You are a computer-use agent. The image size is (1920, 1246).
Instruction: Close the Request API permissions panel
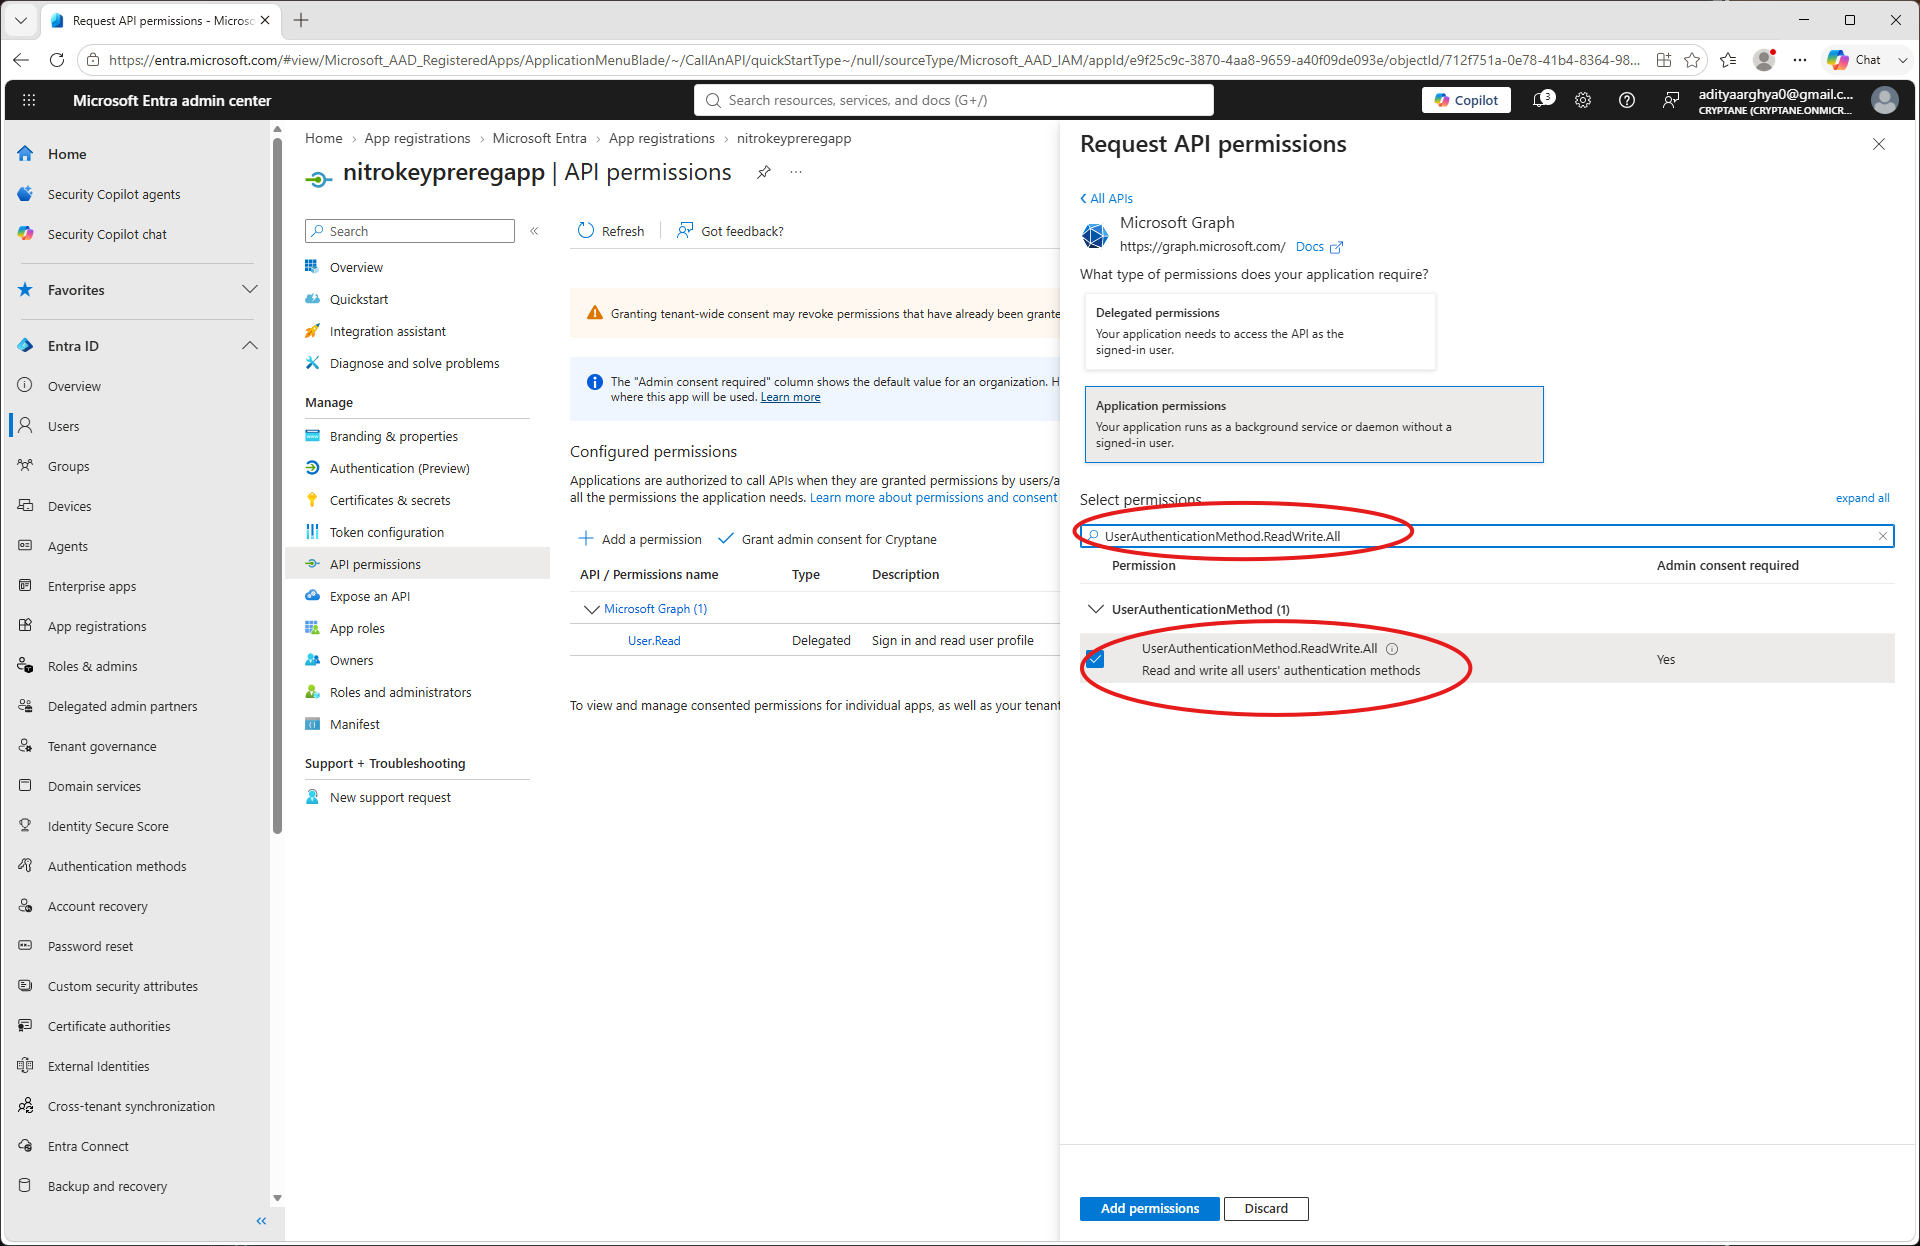(1879, 144)
